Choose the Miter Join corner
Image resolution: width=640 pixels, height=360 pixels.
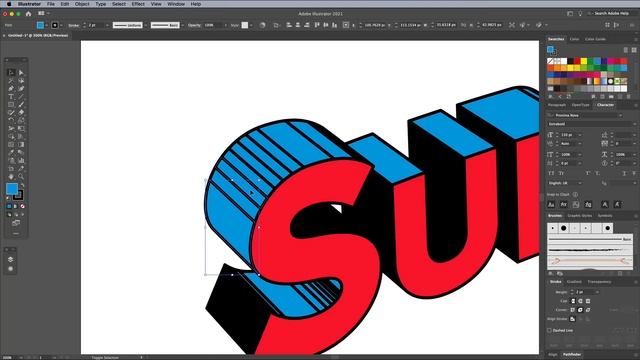pos(573,310)
